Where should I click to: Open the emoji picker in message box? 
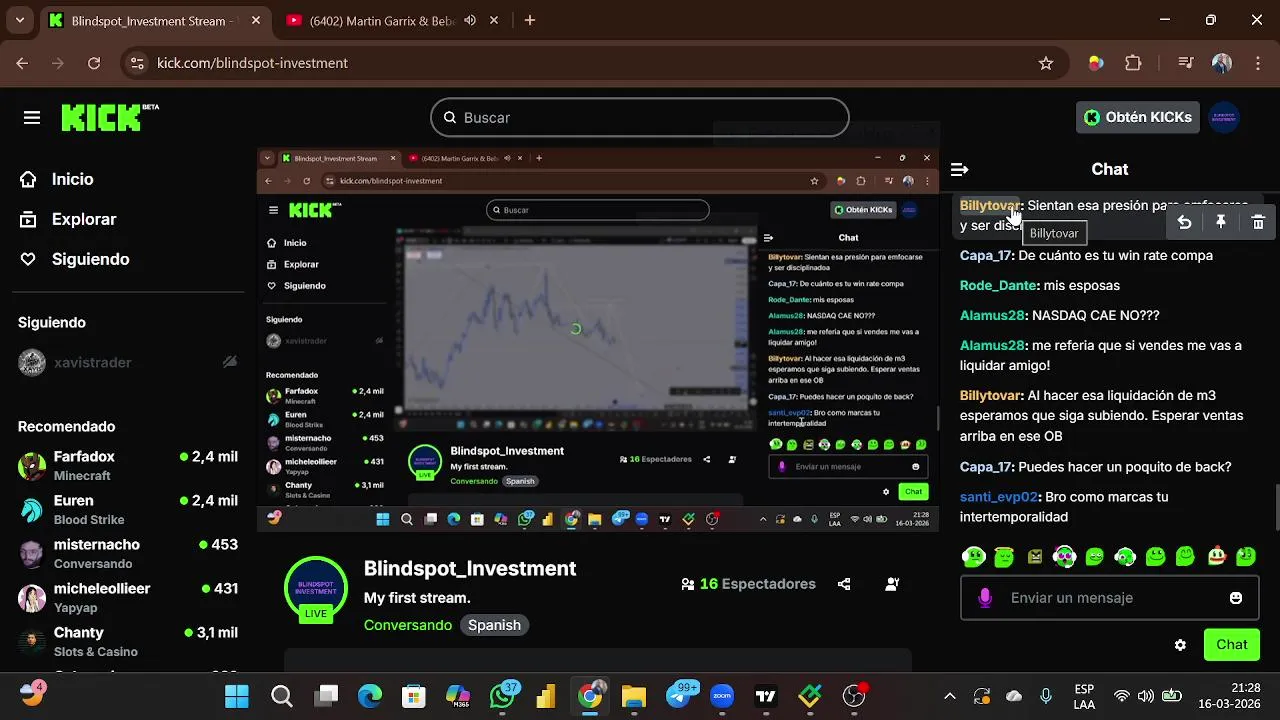[1236, 598]
